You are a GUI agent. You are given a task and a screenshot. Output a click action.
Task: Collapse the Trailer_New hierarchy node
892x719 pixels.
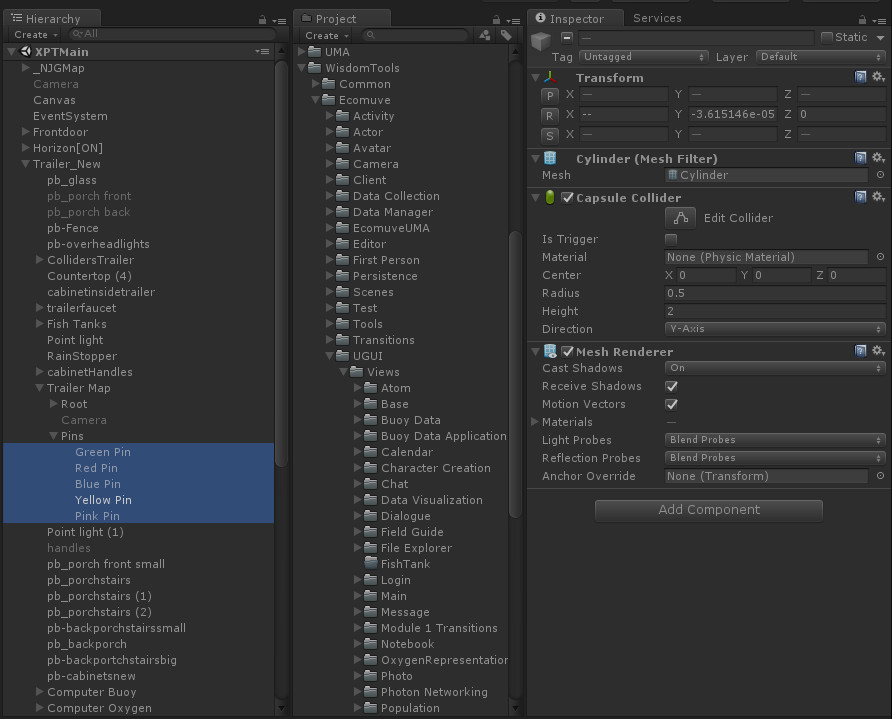click(x=26, y=164)
